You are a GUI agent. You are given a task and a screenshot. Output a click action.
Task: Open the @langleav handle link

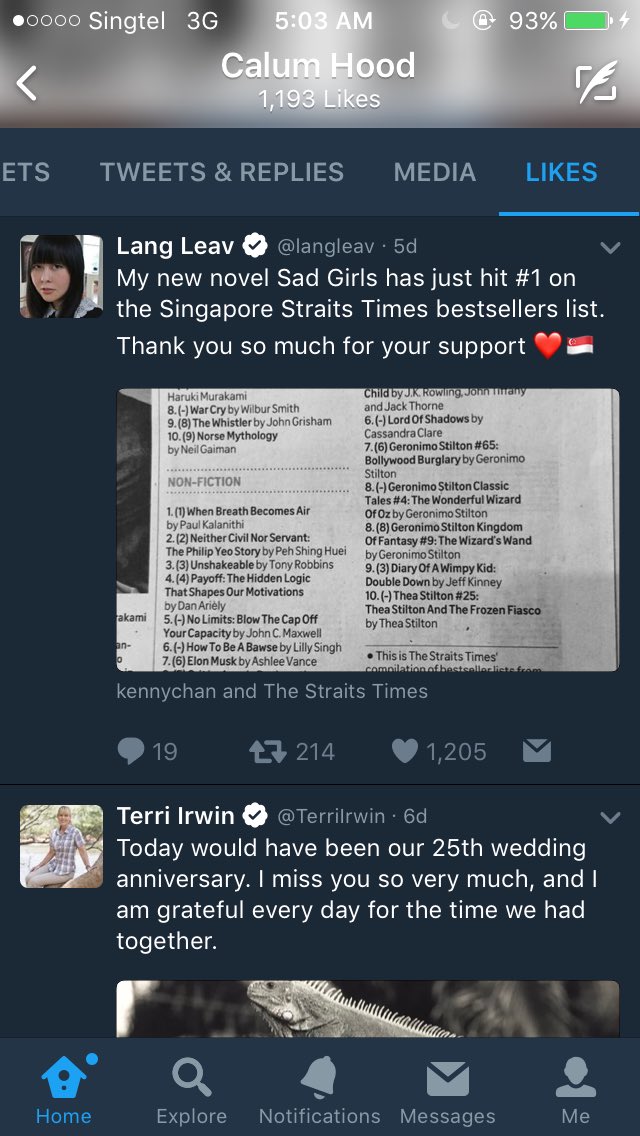[326, 247]
